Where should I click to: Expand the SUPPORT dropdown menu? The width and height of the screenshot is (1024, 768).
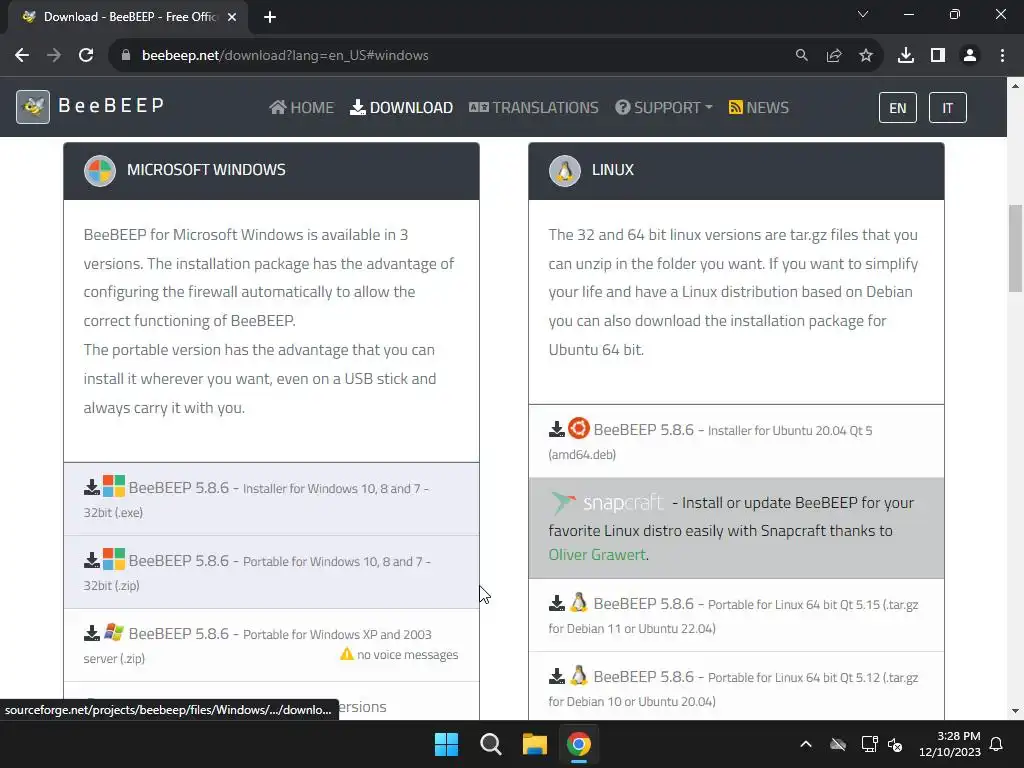[664, 108]
